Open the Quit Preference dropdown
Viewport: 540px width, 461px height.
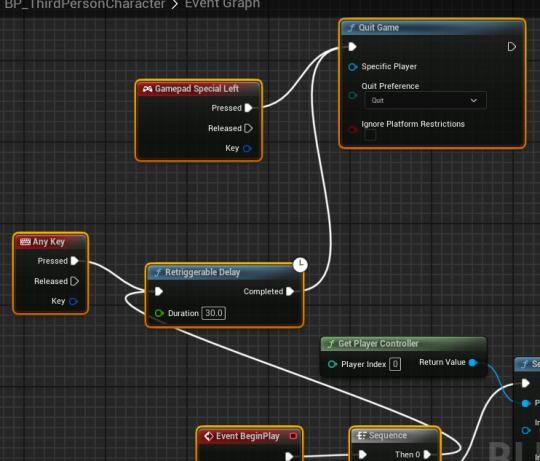tap(425, 100)
